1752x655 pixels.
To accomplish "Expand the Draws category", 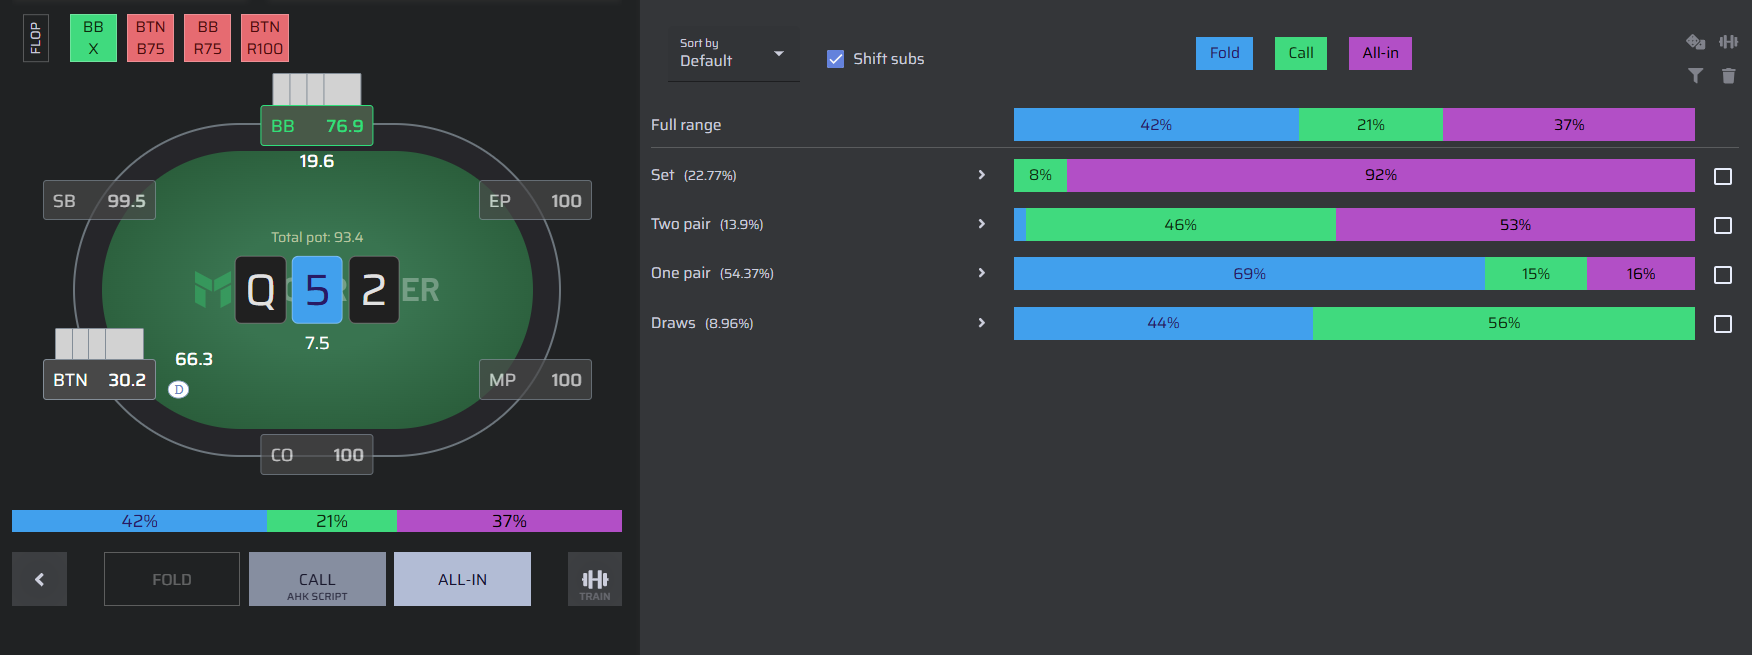I will point(981,323).
